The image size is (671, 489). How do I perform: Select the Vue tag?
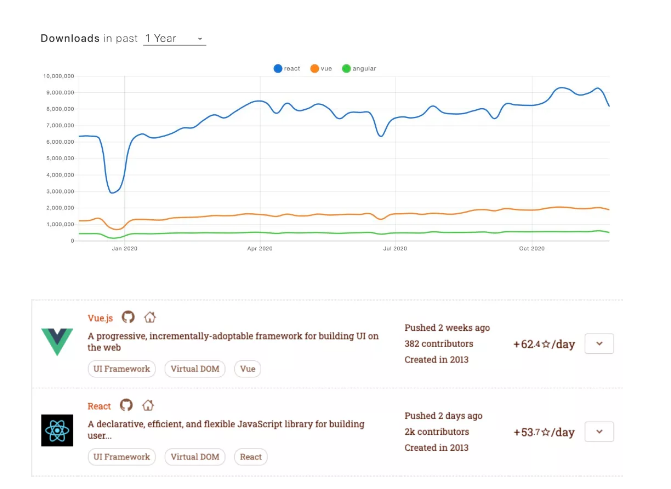pos(247,369)
